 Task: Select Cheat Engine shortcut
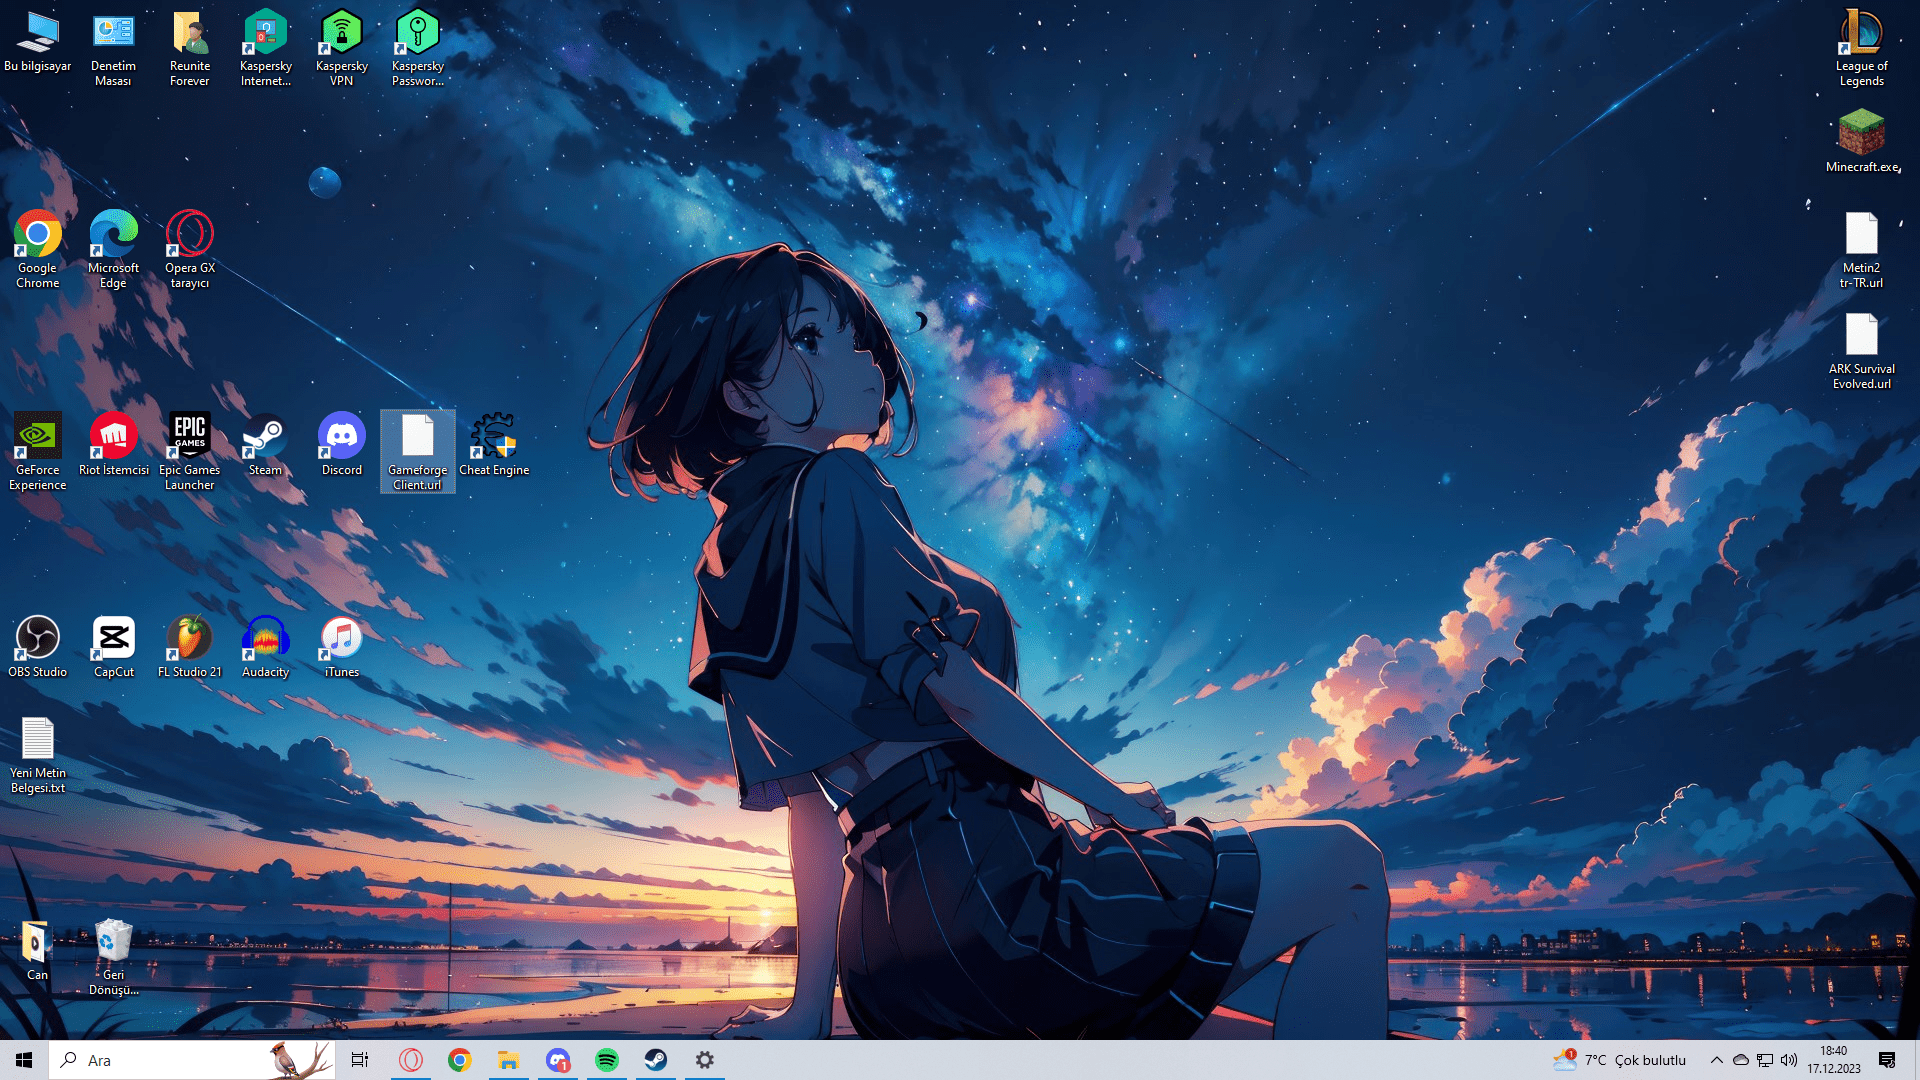[x=494, y=445]
